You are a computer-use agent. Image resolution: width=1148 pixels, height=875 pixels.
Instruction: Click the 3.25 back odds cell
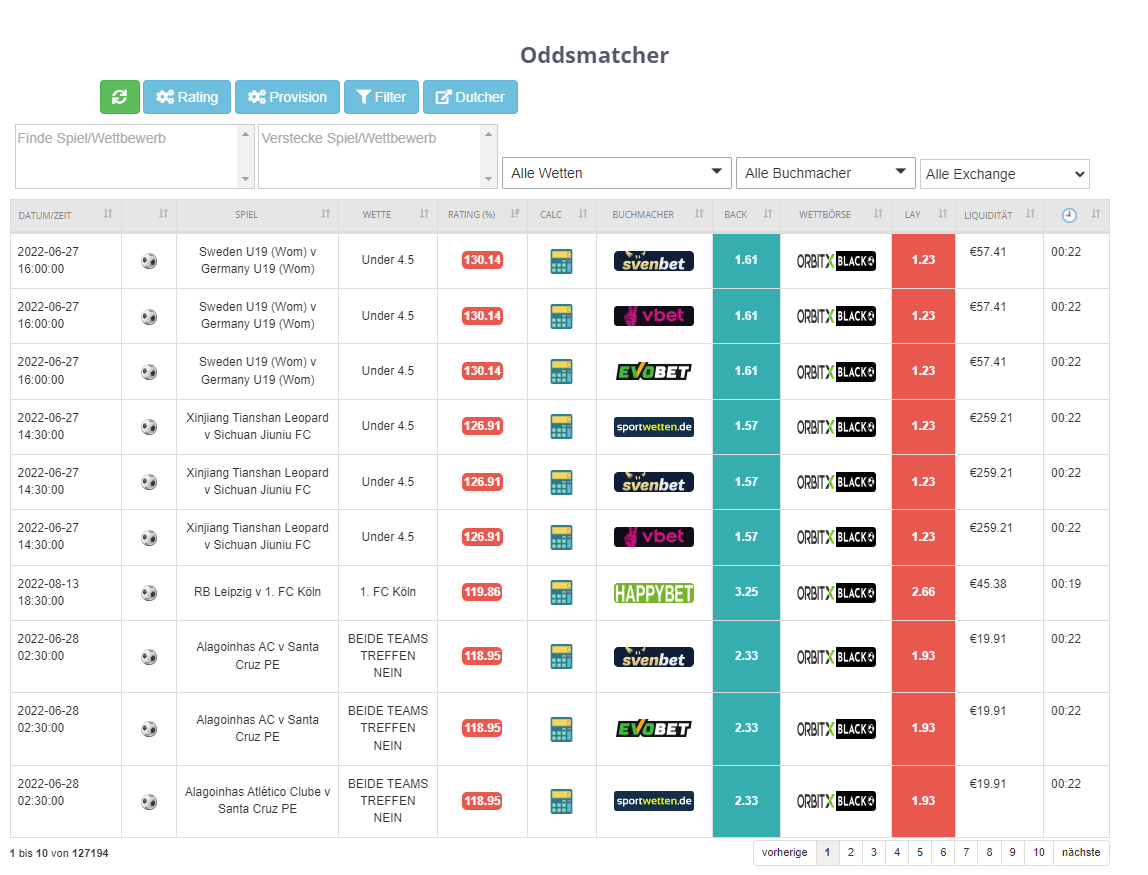click(746, 592)
